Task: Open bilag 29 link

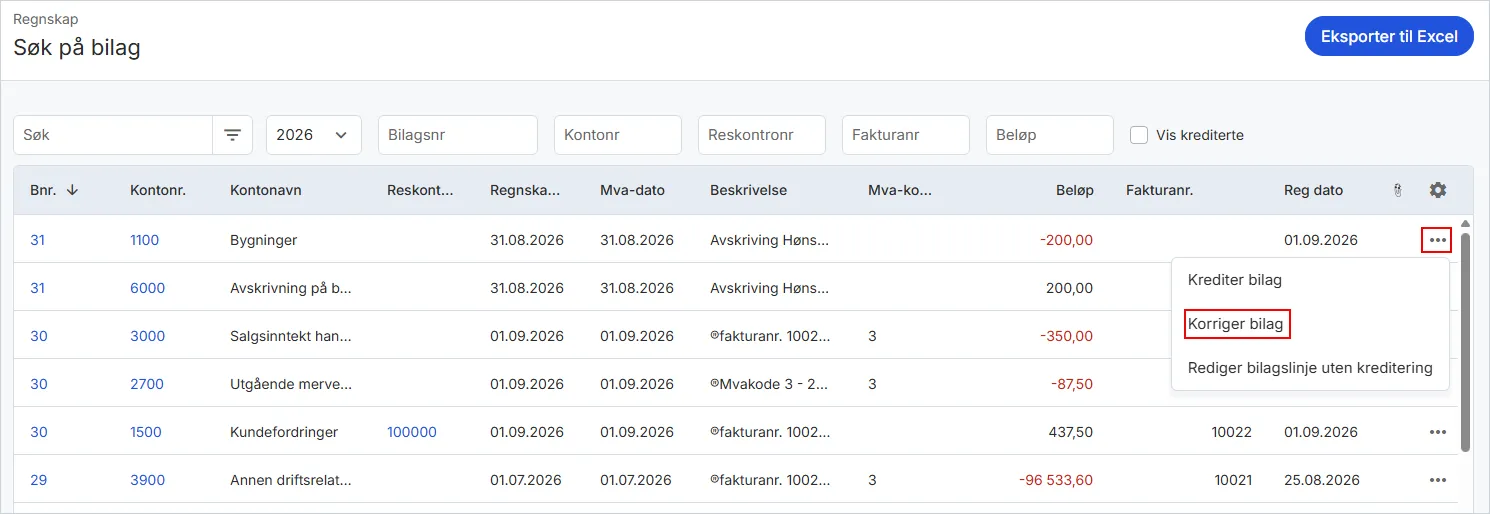Action: [x=38, y=480]
